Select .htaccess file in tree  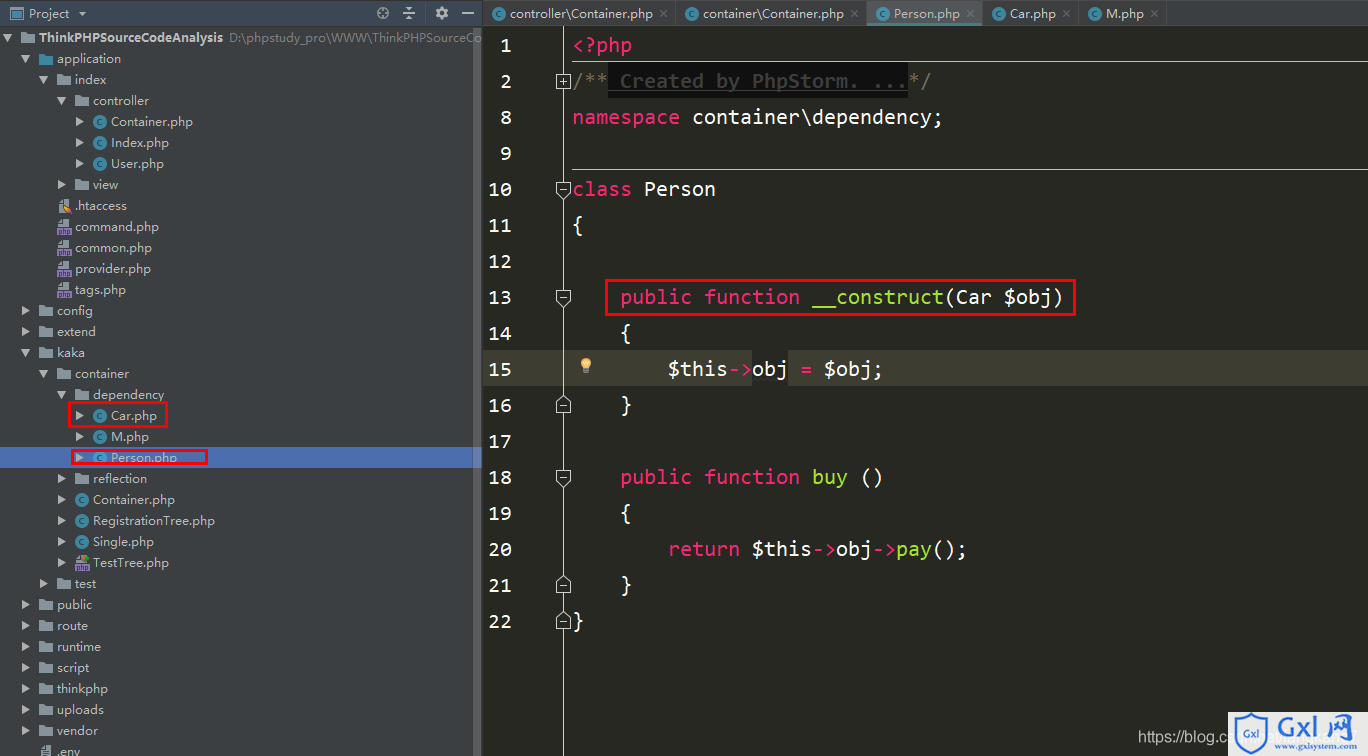click(101, 206)
